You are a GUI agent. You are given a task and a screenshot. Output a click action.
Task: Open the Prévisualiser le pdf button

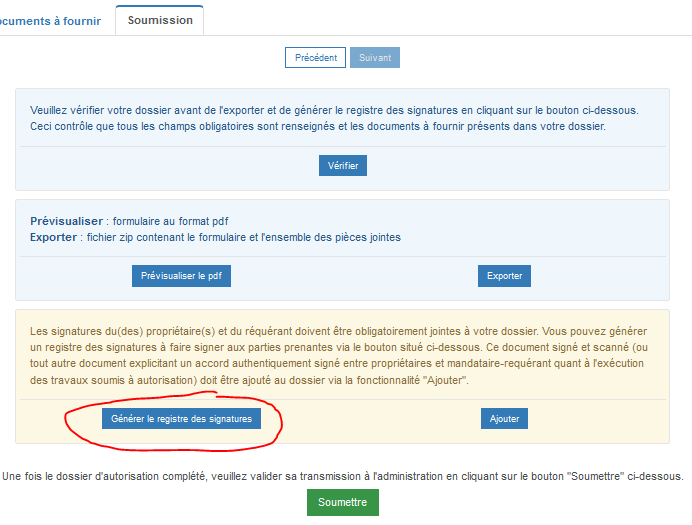pyautogui.click(x=181, y=276)
